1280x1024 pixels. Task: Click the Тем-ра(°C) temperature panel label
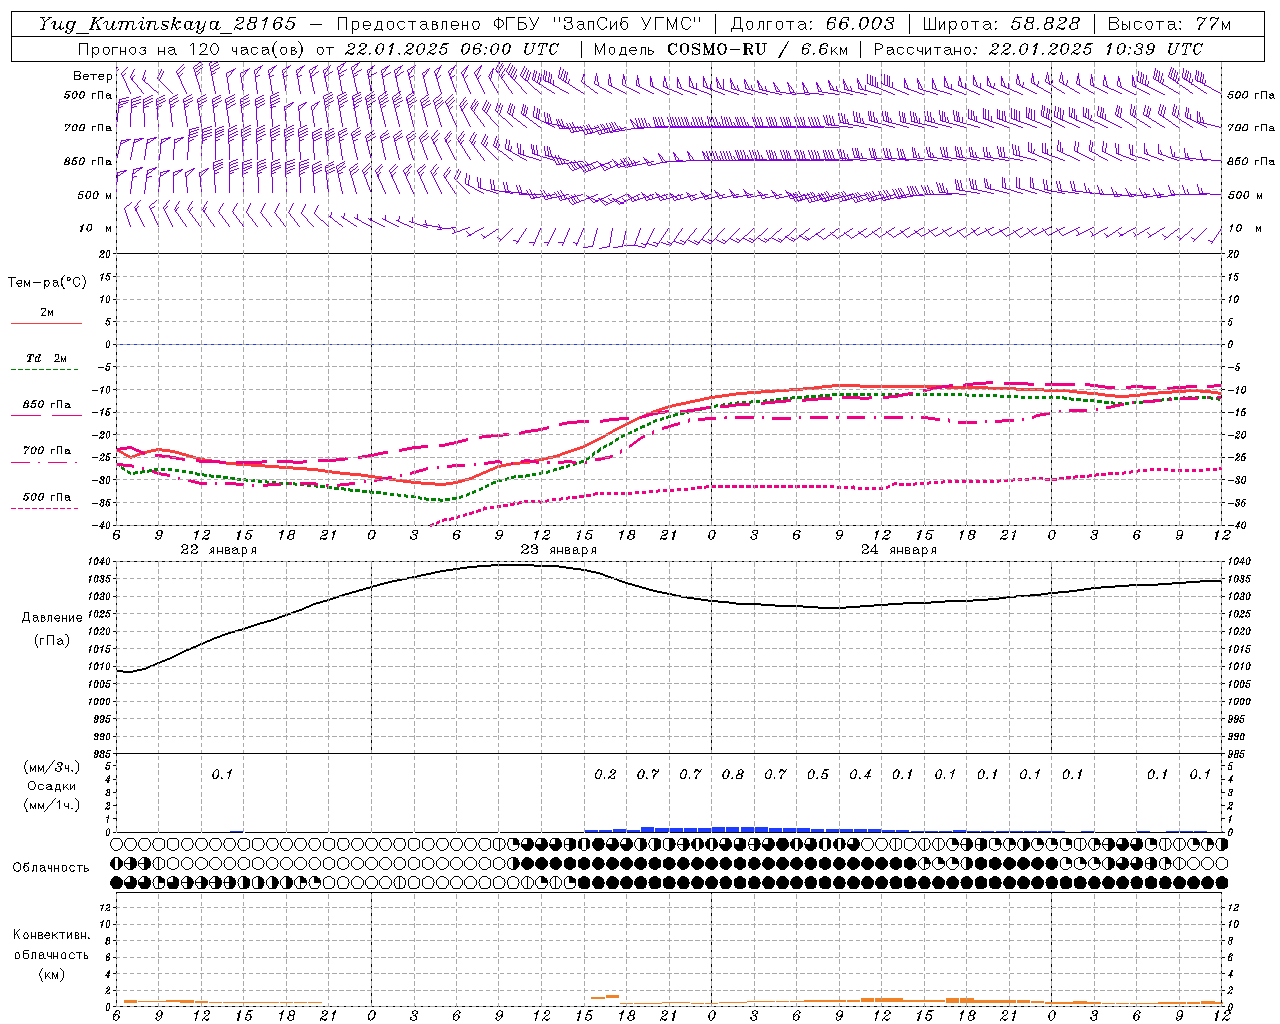[47, 283]
